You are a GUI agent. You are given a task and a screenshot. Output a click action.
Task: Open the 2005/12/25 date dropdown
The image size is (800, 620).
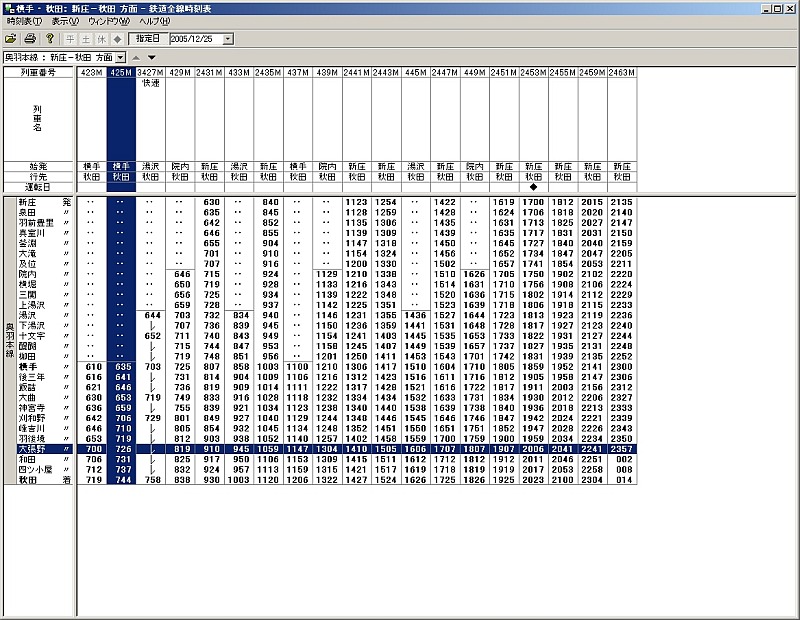[x=228, y=39]
